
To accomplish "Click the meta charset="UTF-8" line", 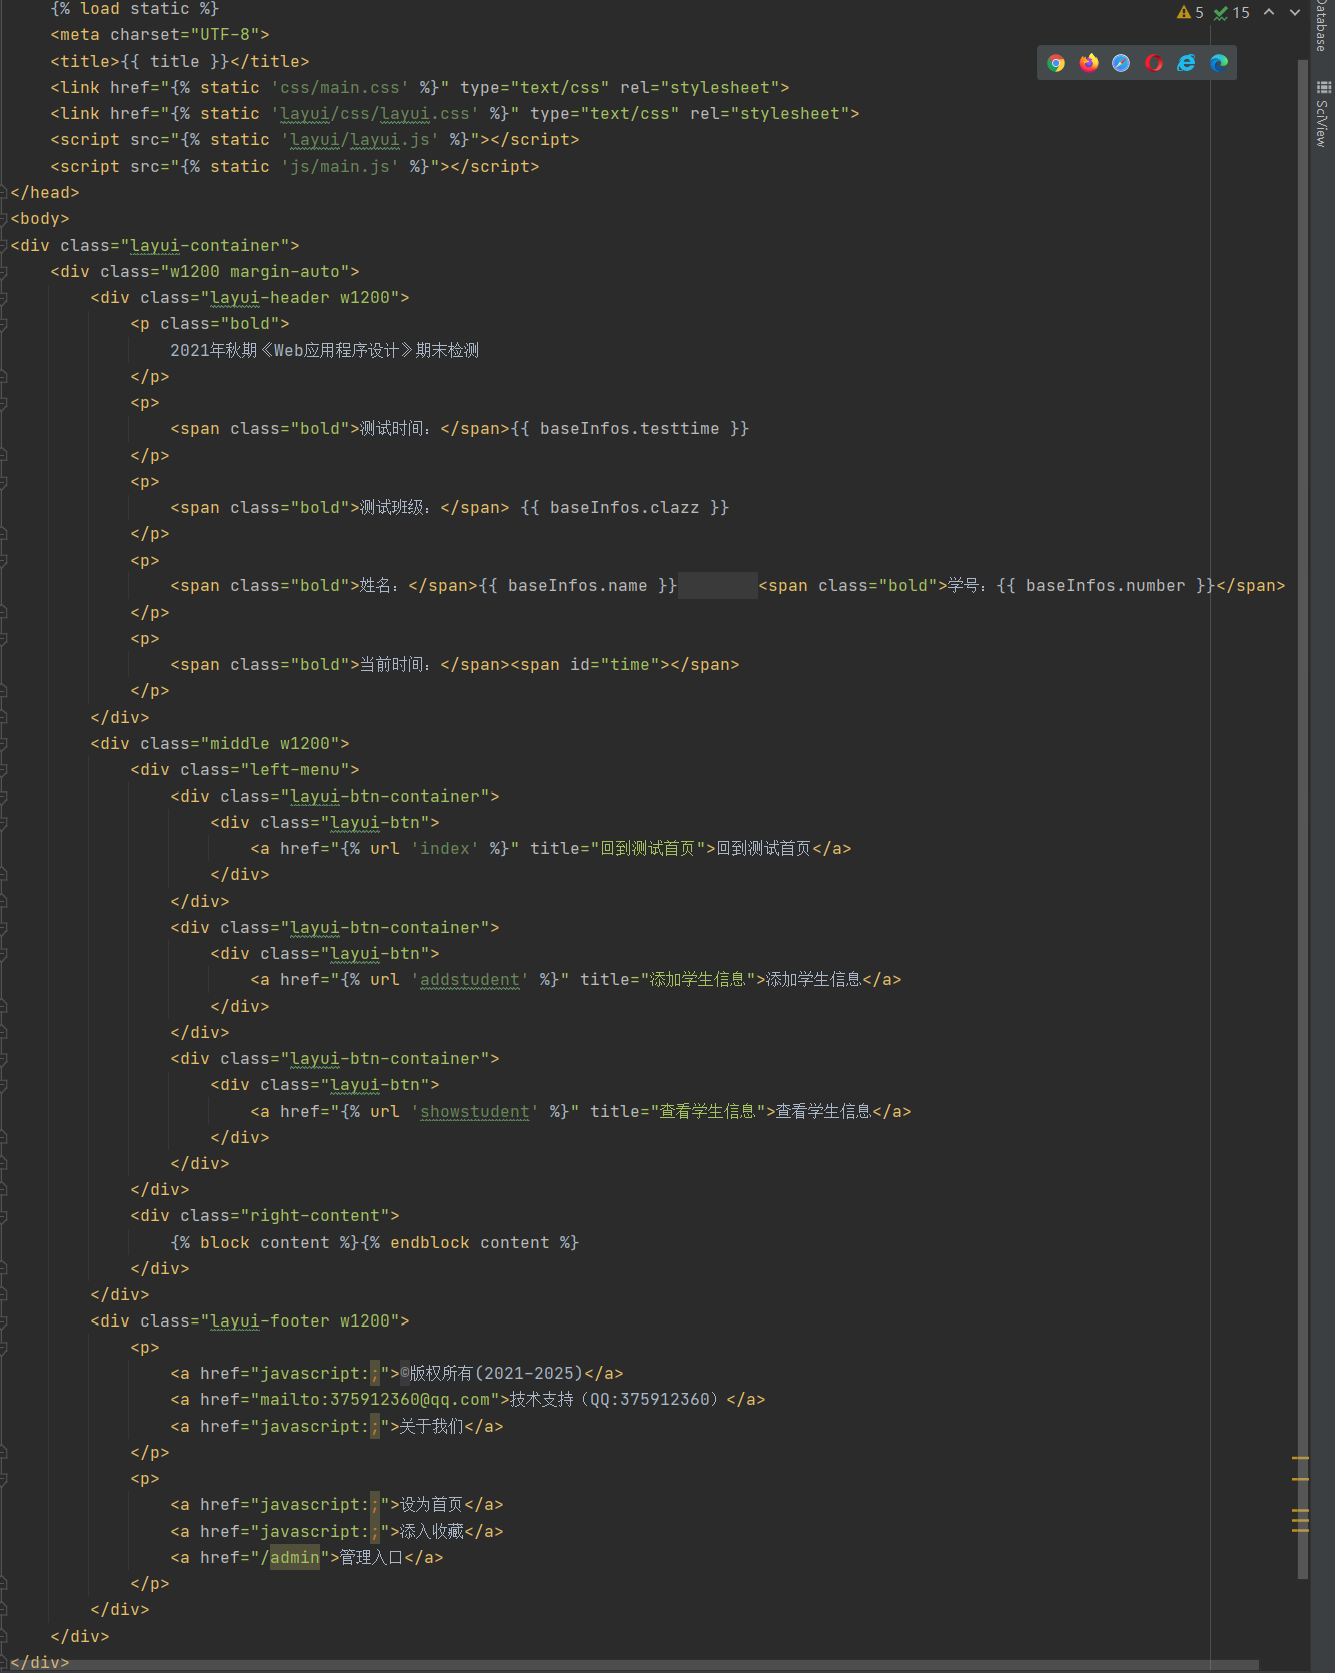I will (x=160, y=35).
